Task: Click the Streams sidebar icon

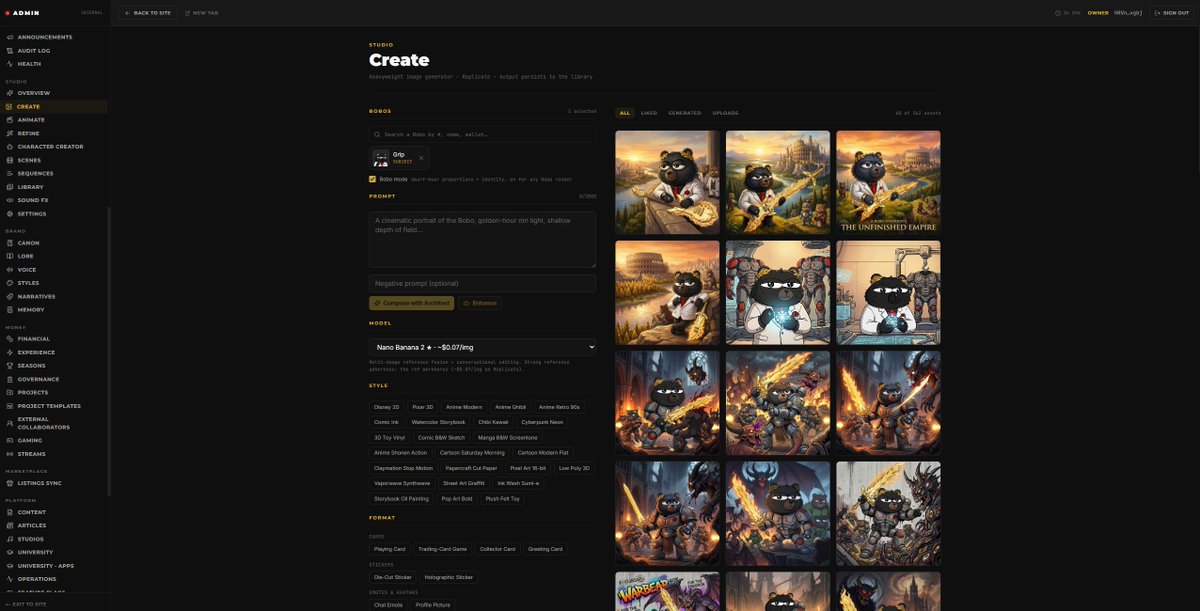Action: pyautogui.click(x=9, y=454)
